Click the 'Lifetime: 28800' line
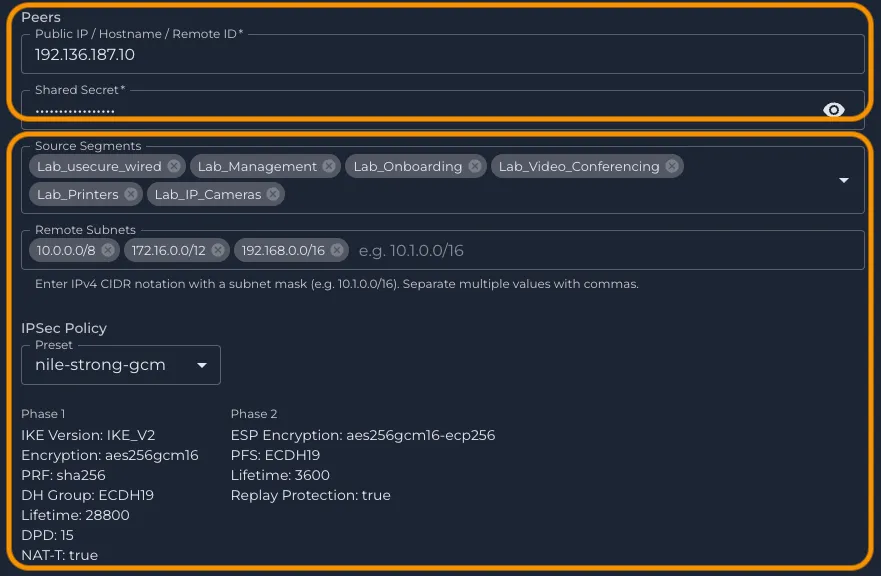 [x=75, y=515]
